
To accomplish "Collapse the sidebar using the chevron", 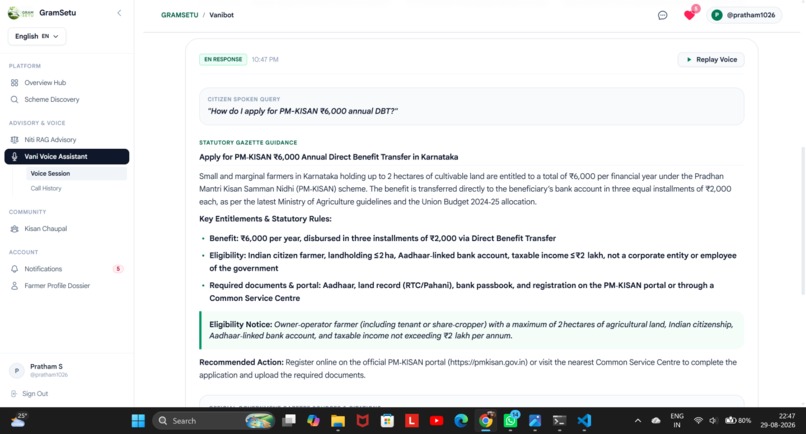I will pyautogui.click(x=119, y=13).
